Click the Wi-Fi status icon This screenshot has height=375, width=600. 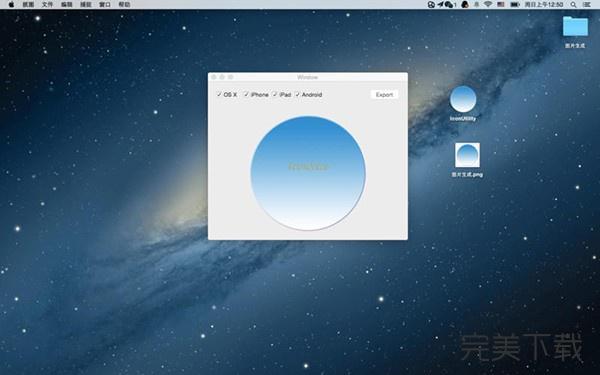click(488, 5)
